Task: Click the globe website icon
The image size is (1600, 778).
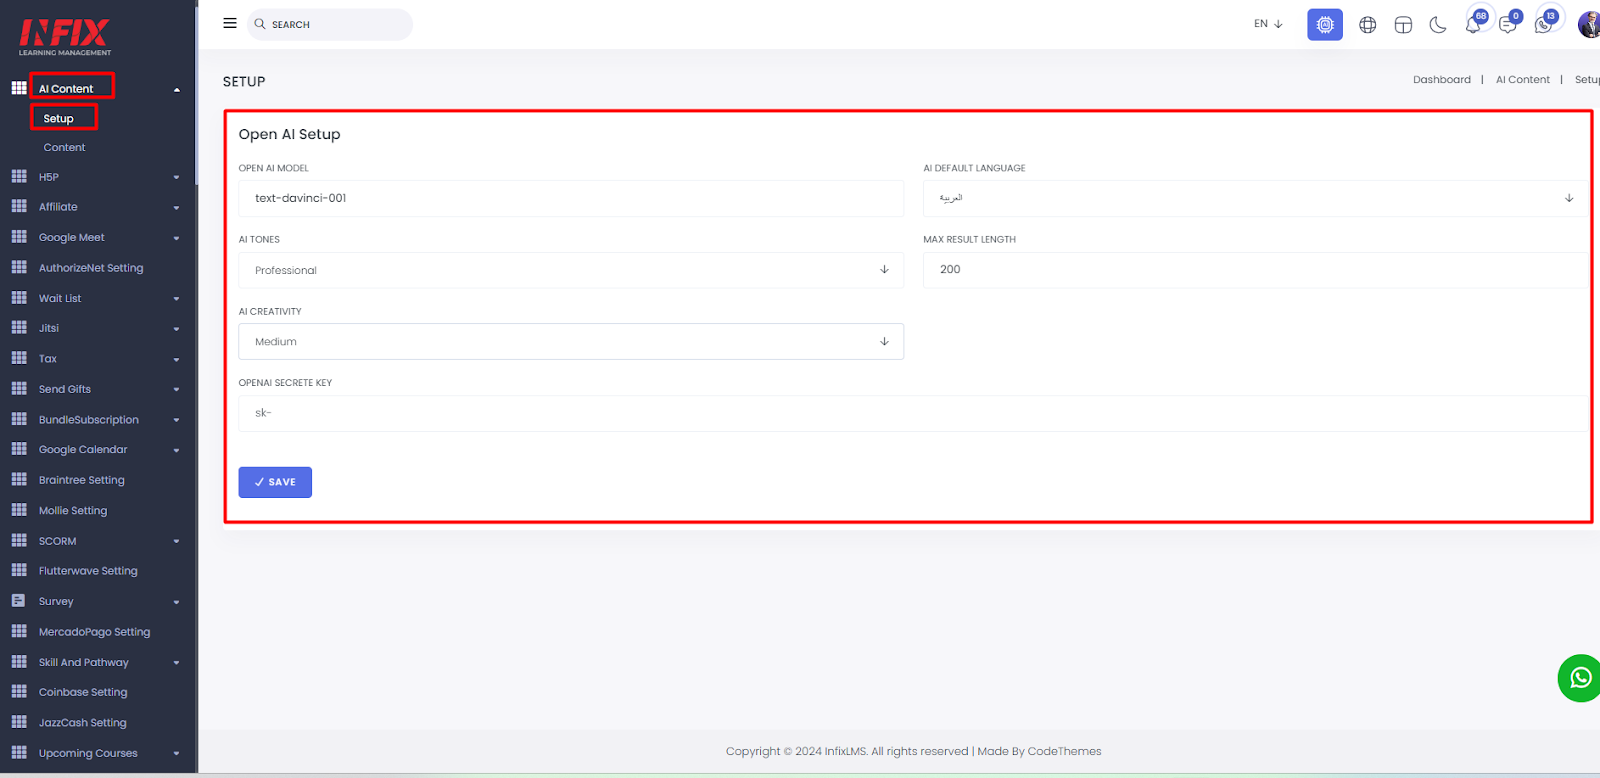Action: click(x=1368, y=25)
